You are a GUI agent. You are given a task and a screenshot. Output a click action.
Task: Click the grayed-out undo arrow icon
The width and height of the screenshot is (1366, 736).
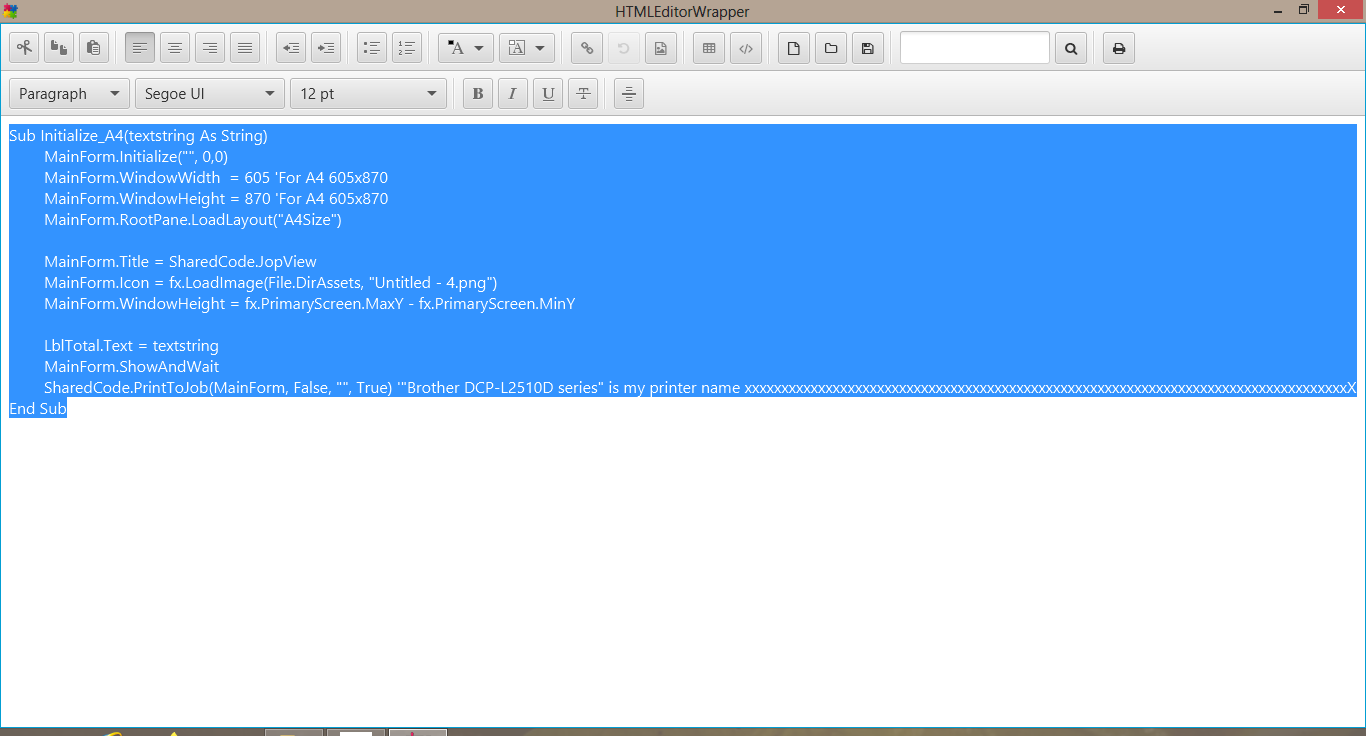point(623,48)
